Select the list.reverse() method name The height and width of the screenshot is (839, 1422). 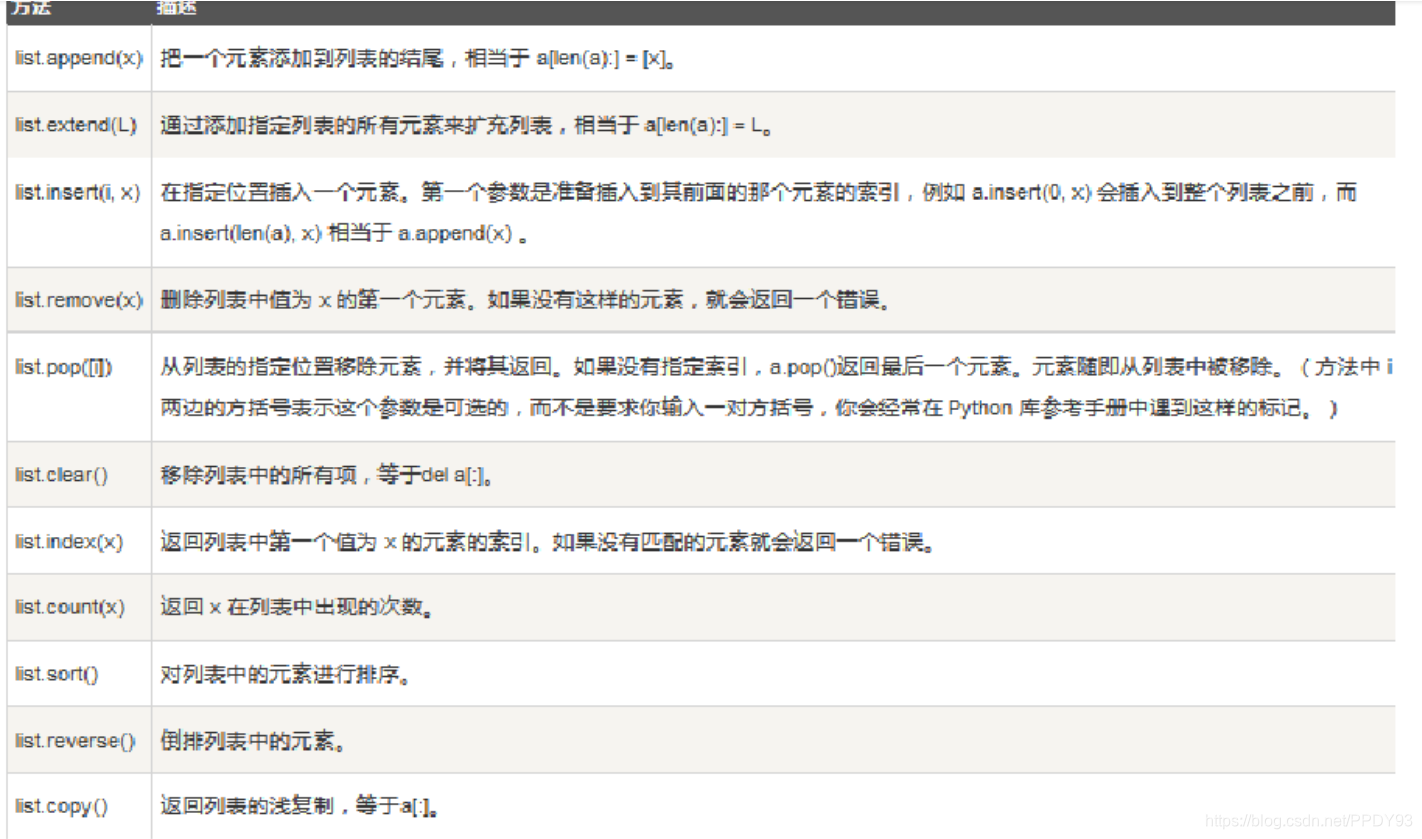(75, 741)
